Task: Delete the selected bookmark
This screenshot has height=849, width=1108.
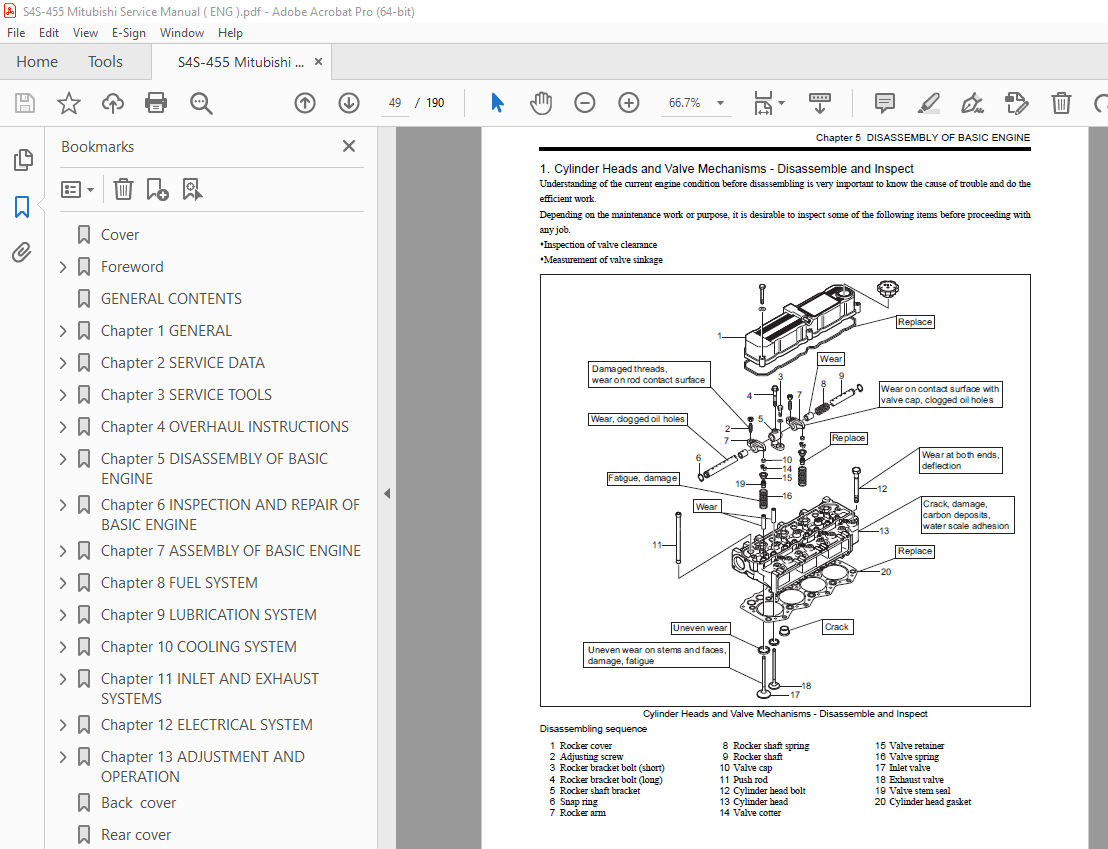Action: tap(122, 188)
